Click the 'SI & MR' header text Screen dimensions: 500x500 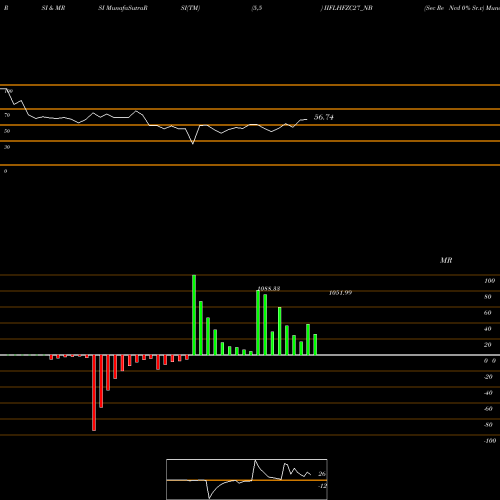[x=53, y=8]
